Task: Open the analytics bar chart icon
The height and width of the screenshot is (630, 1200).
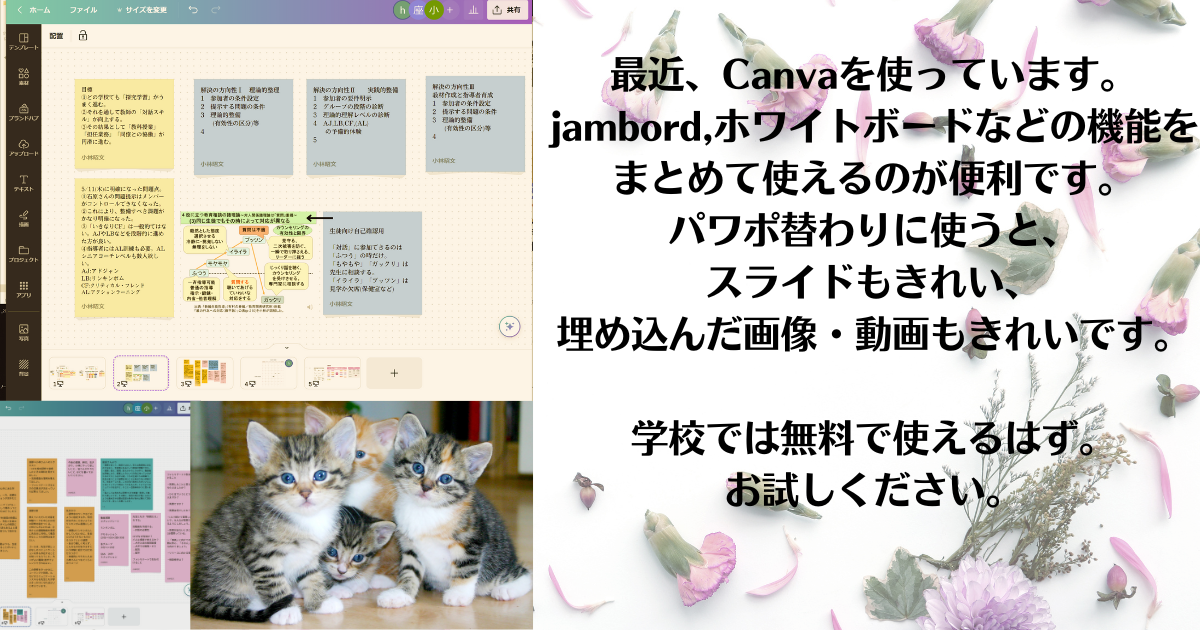Action: (x=472, y=9)
